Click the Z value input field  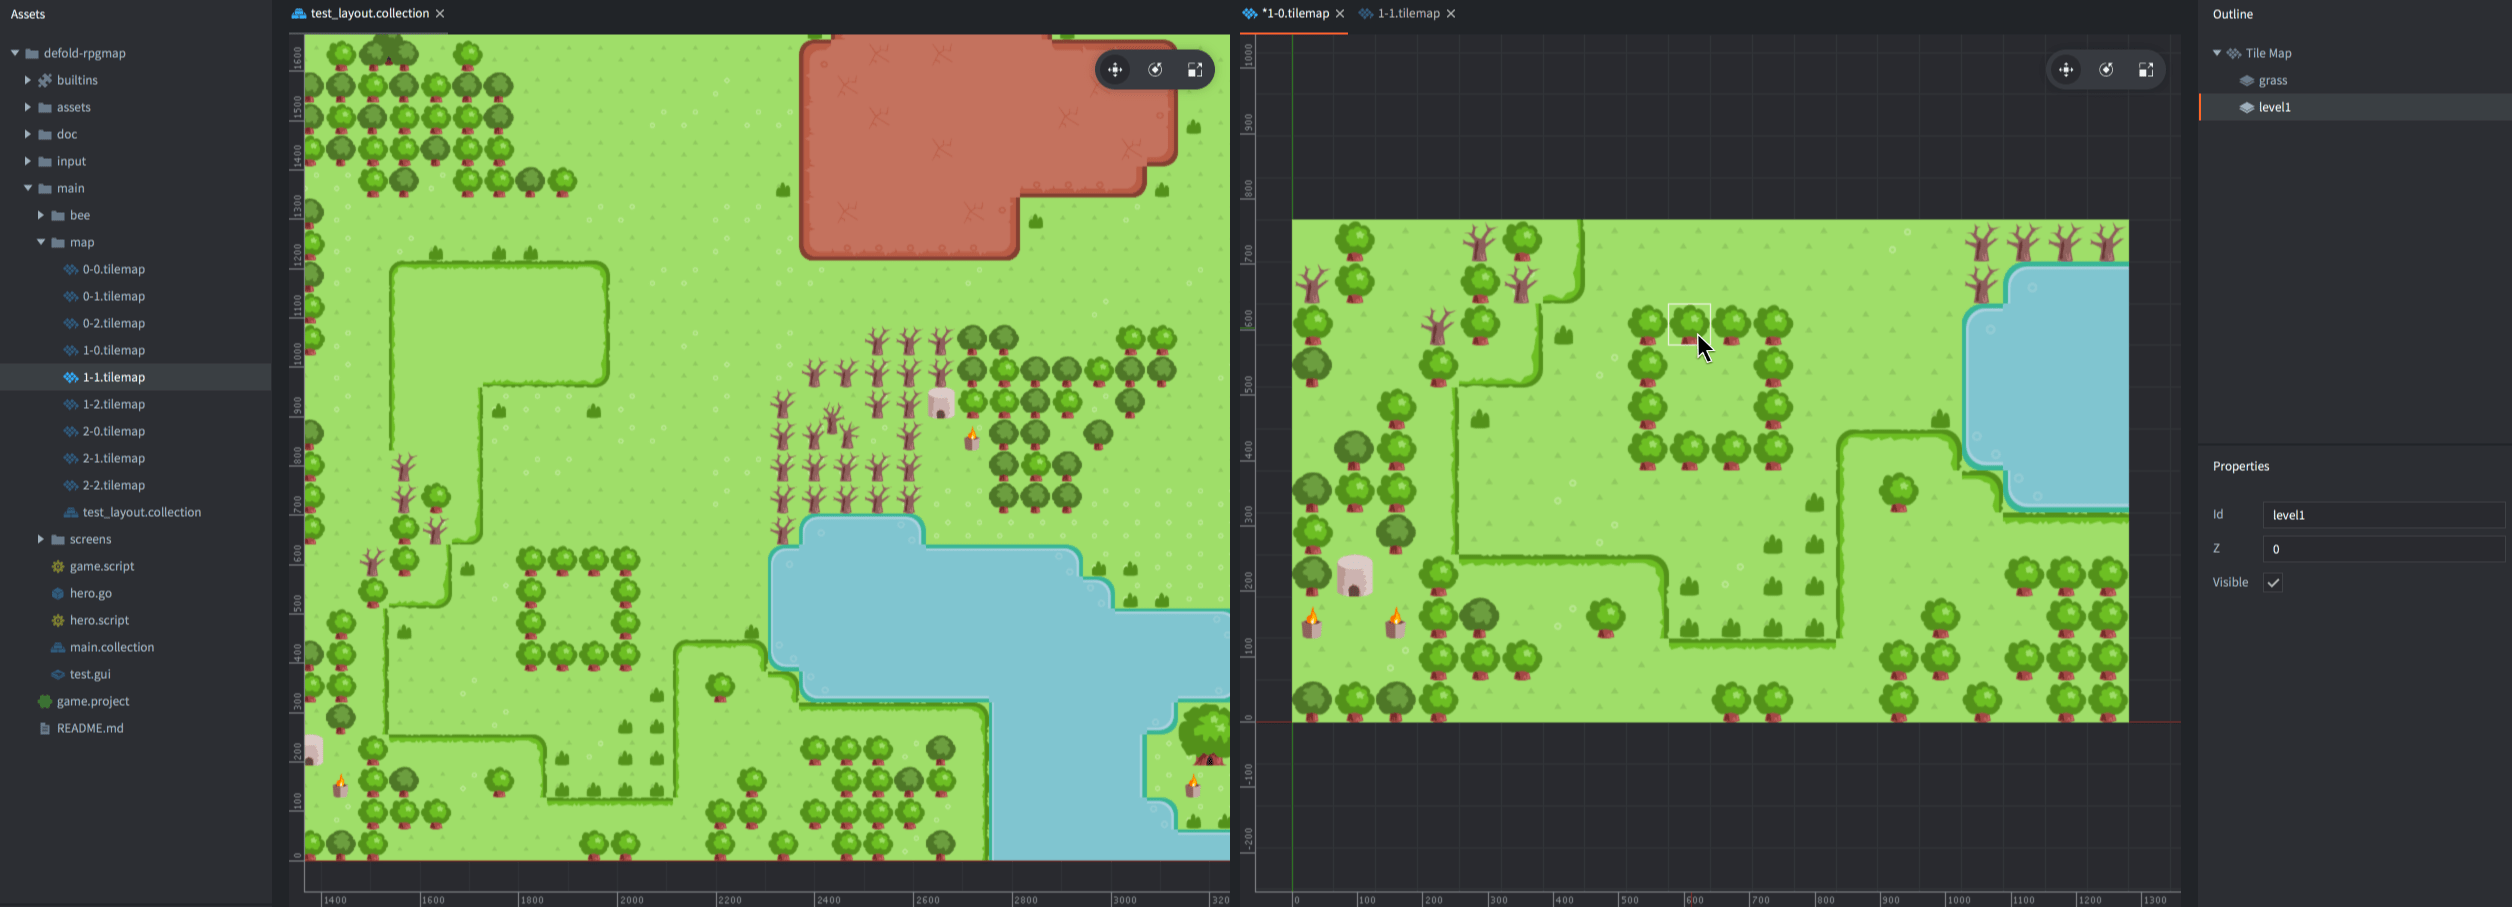click(2382, 549)
